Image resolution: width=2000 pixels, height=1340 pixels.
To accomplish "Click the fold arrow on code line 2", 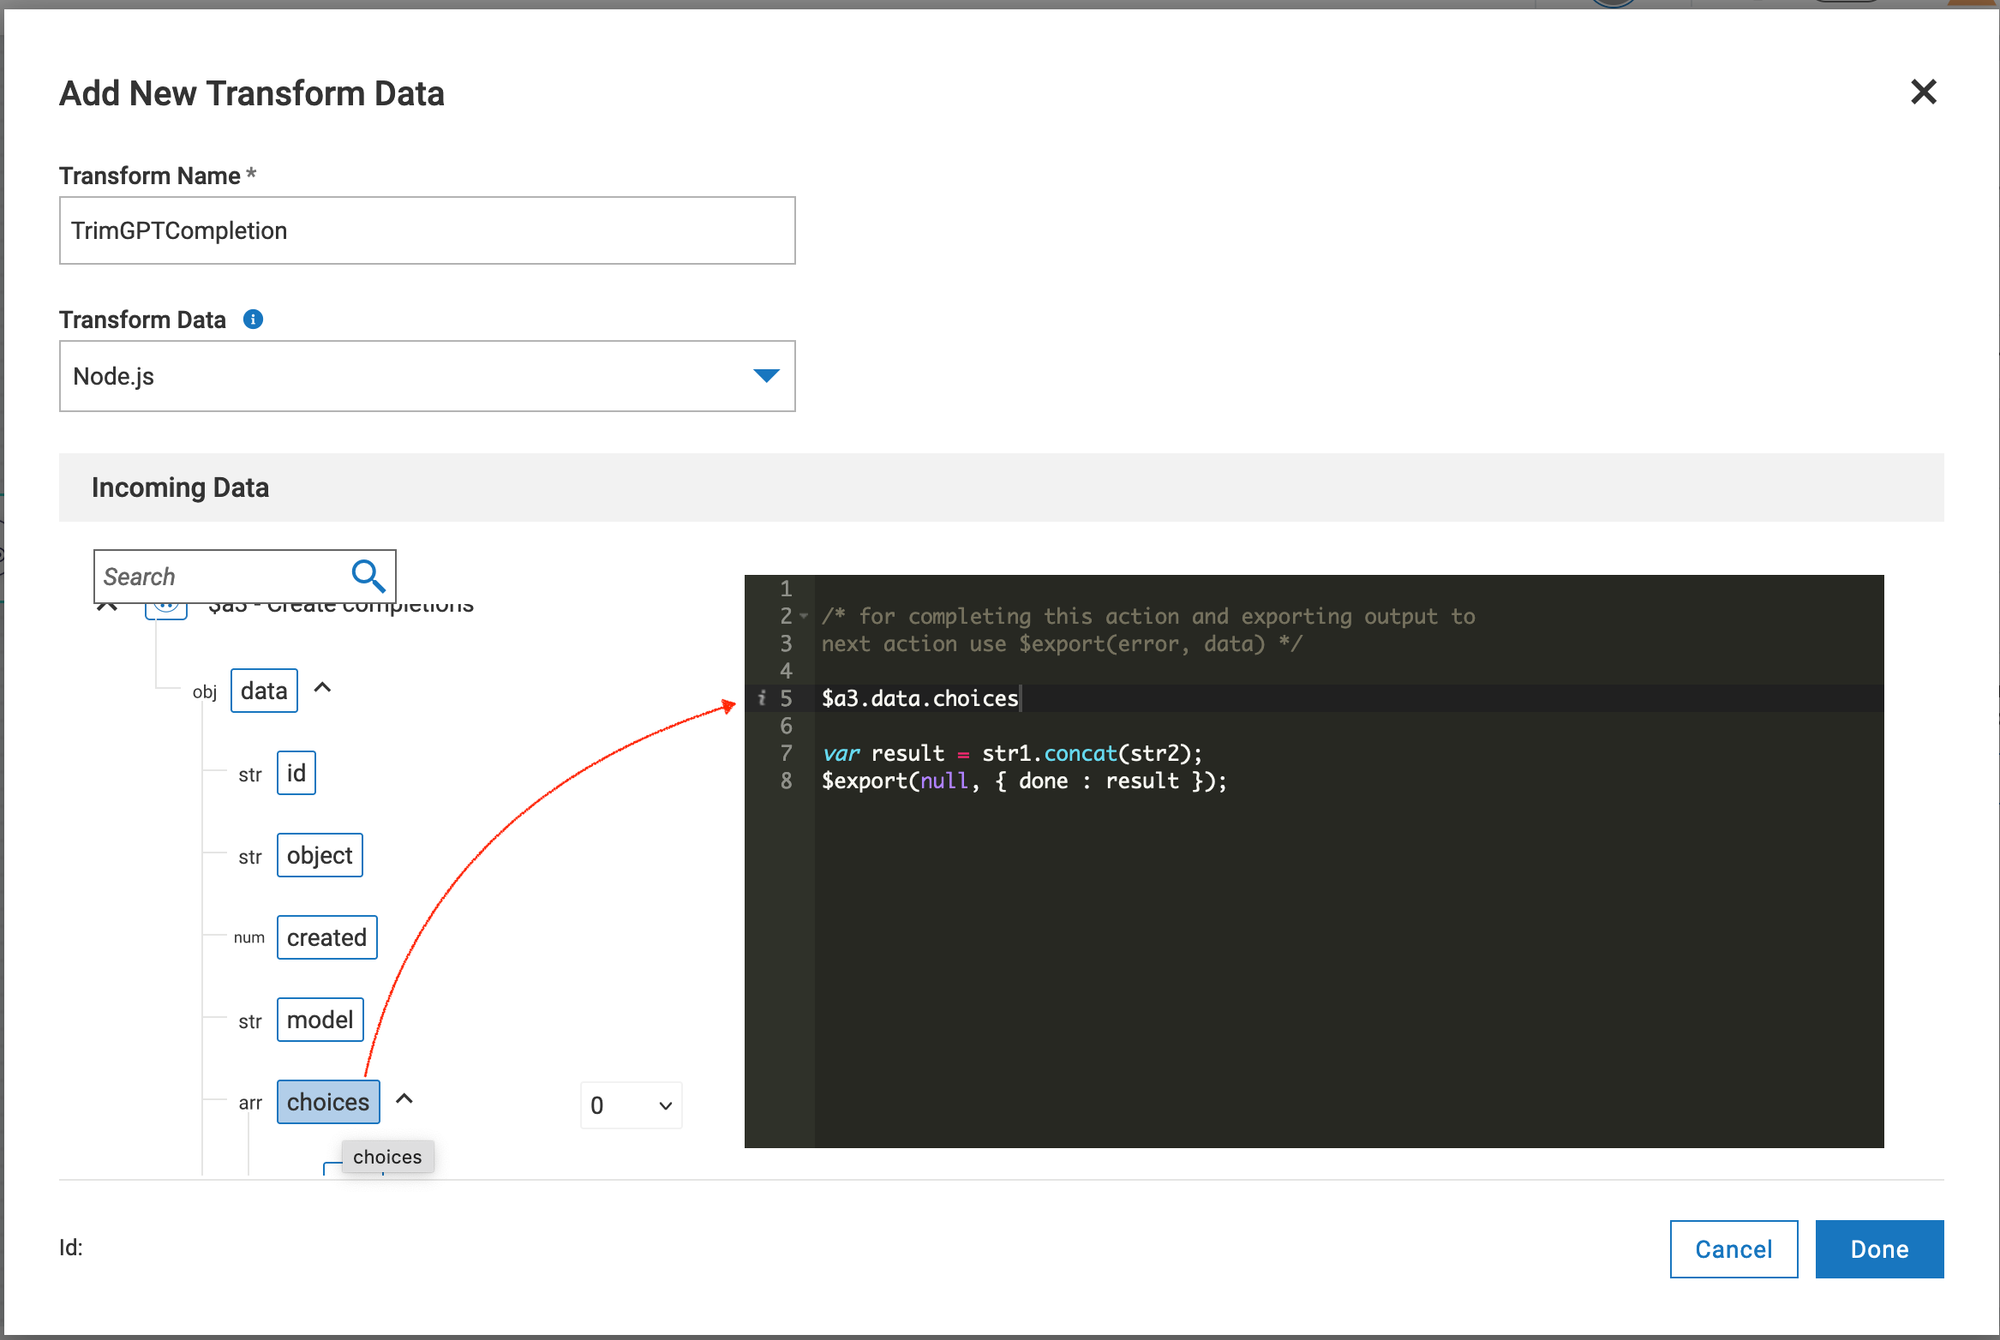I will [x=804, y=616].
